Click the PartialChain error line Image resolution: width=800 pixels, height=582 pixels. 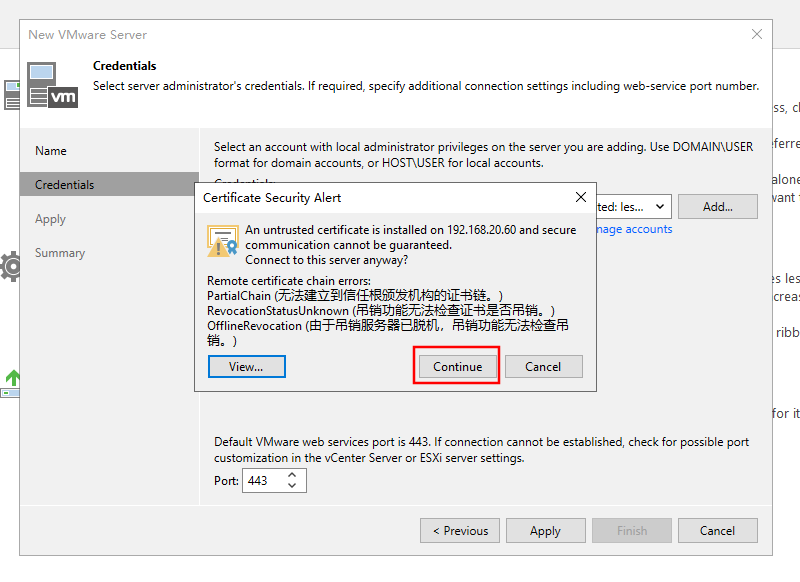coord(355,296)
